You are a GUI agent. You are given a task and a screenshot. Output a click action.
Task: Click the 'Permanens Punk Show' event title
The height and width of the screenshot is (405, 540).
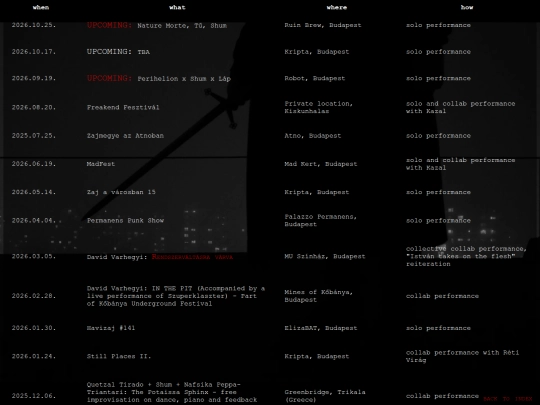coord(125,220)
